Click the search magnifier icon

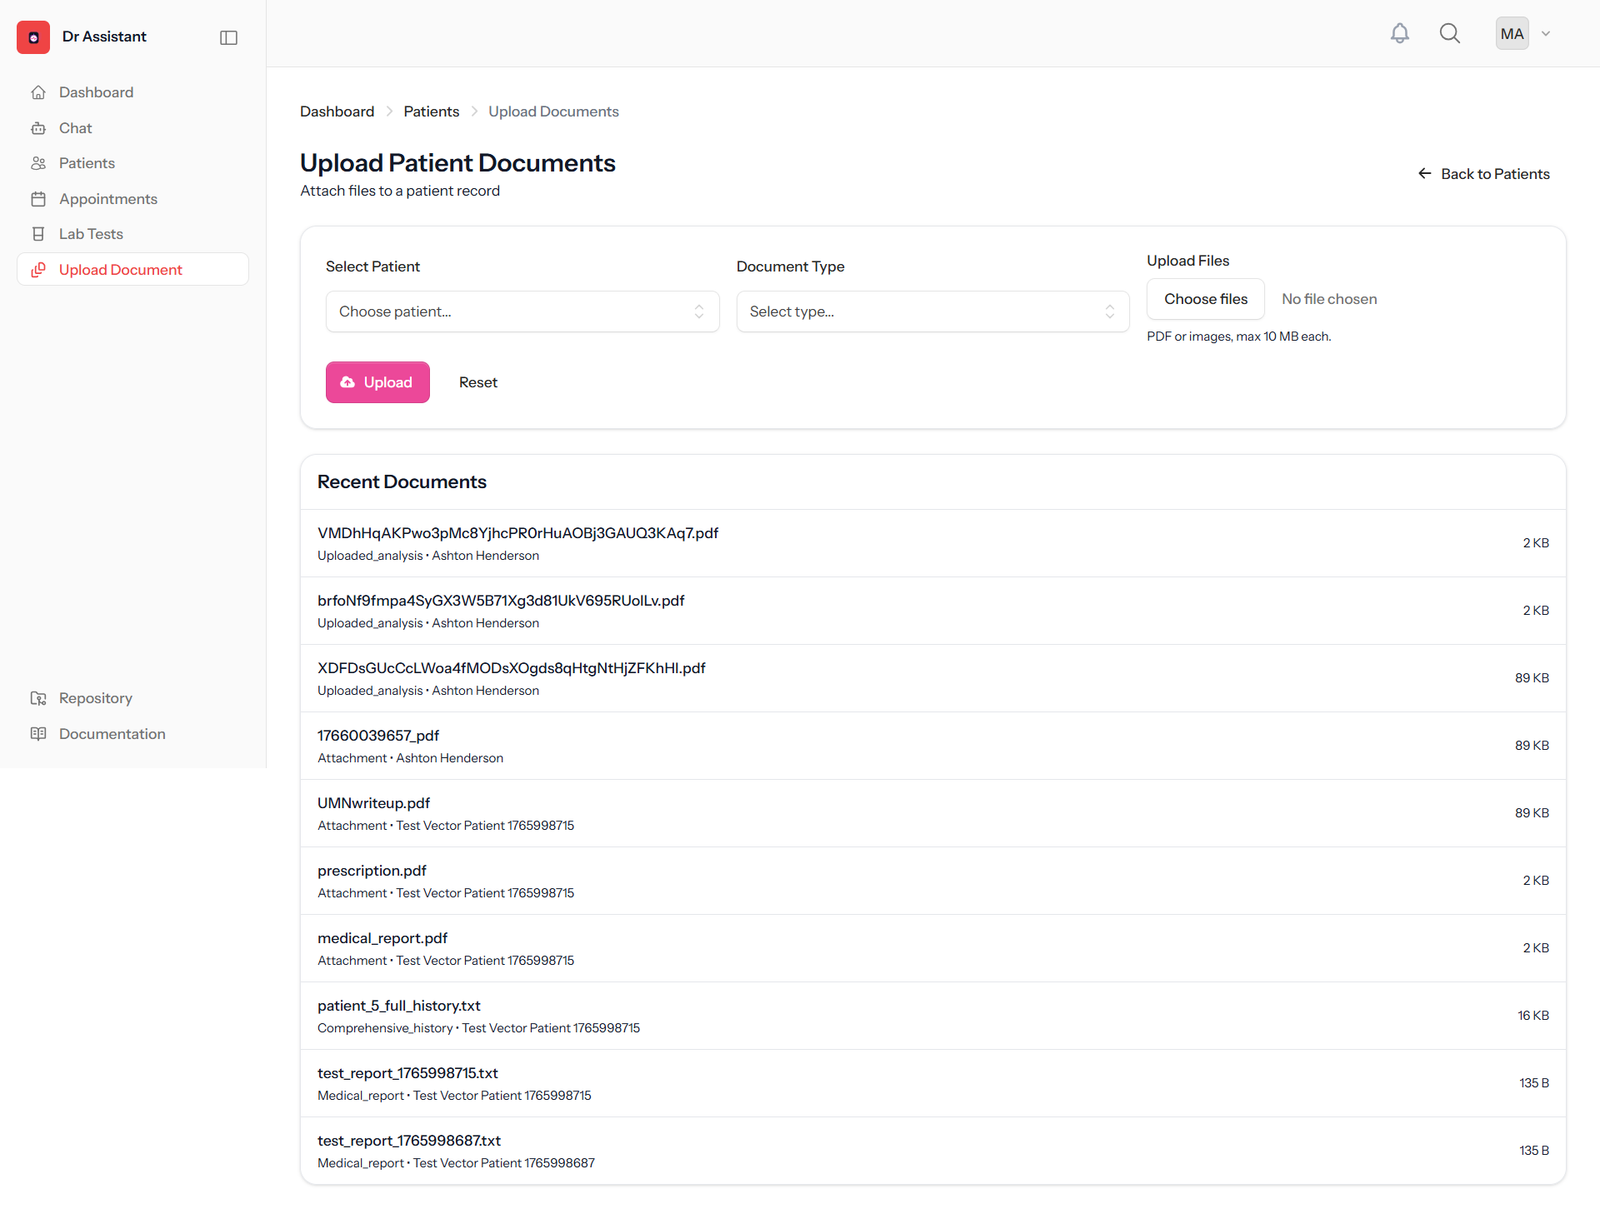point(1450,34)
